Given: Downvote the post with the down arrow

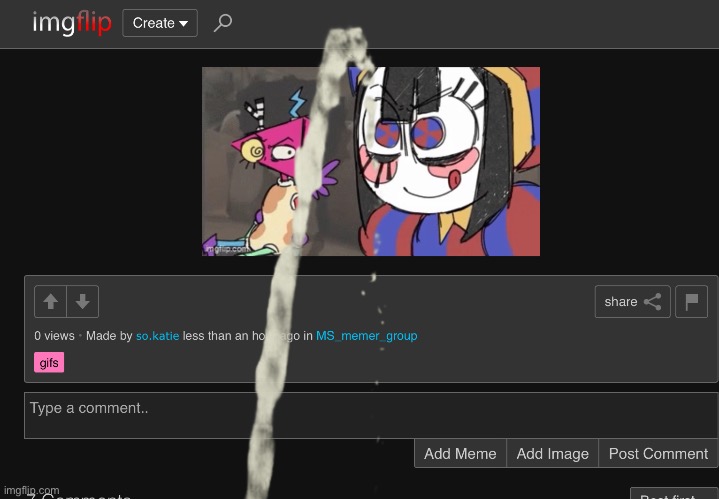Looking at the screenshot, I should 83,301.
